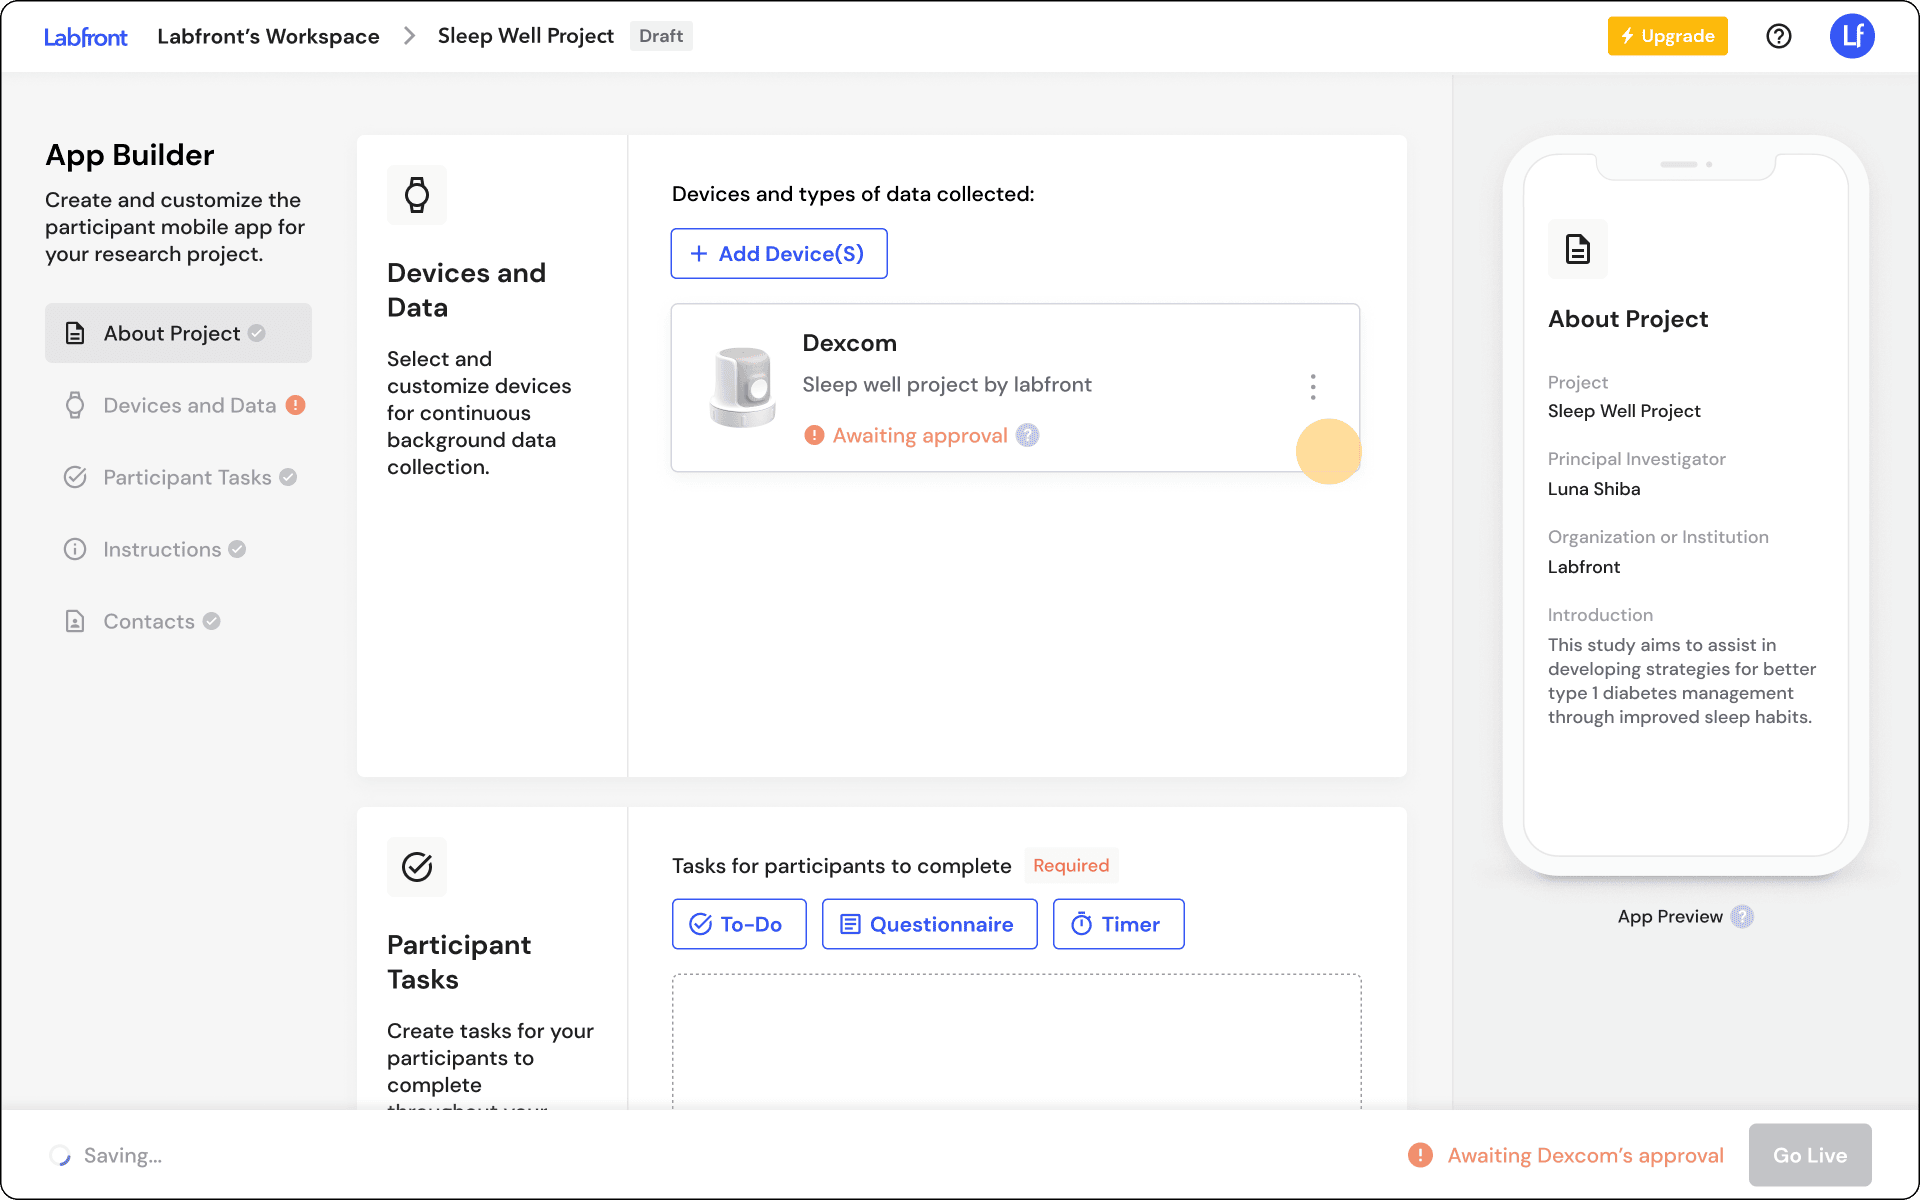Click the orange alert icon on Dexcom card
The width and height of the screenshot is (1920, 1200).
pyautogui.click(x=814, y=435)
